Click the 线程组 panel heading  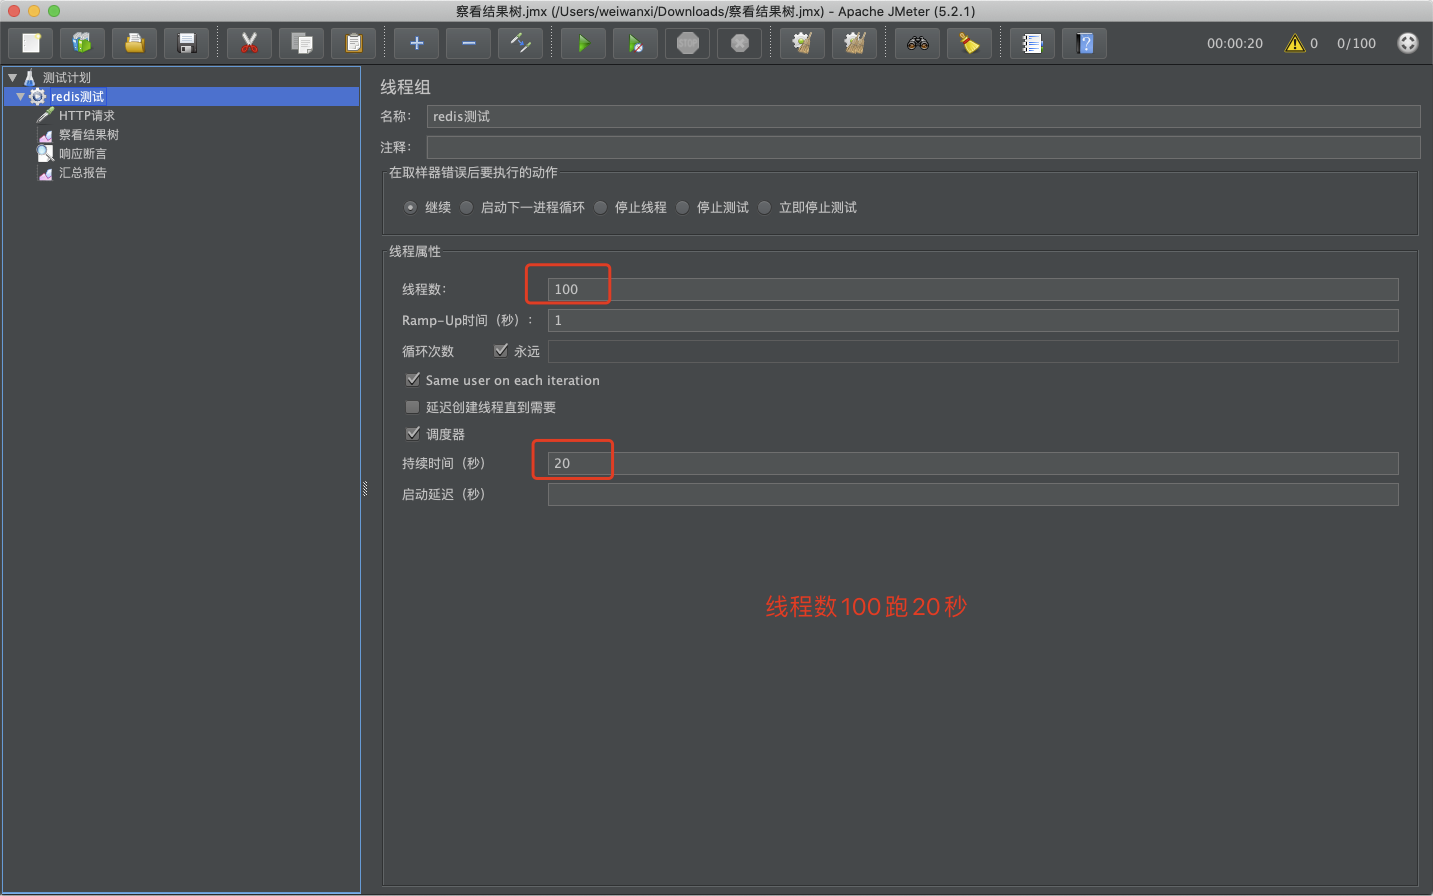(405, 87)
